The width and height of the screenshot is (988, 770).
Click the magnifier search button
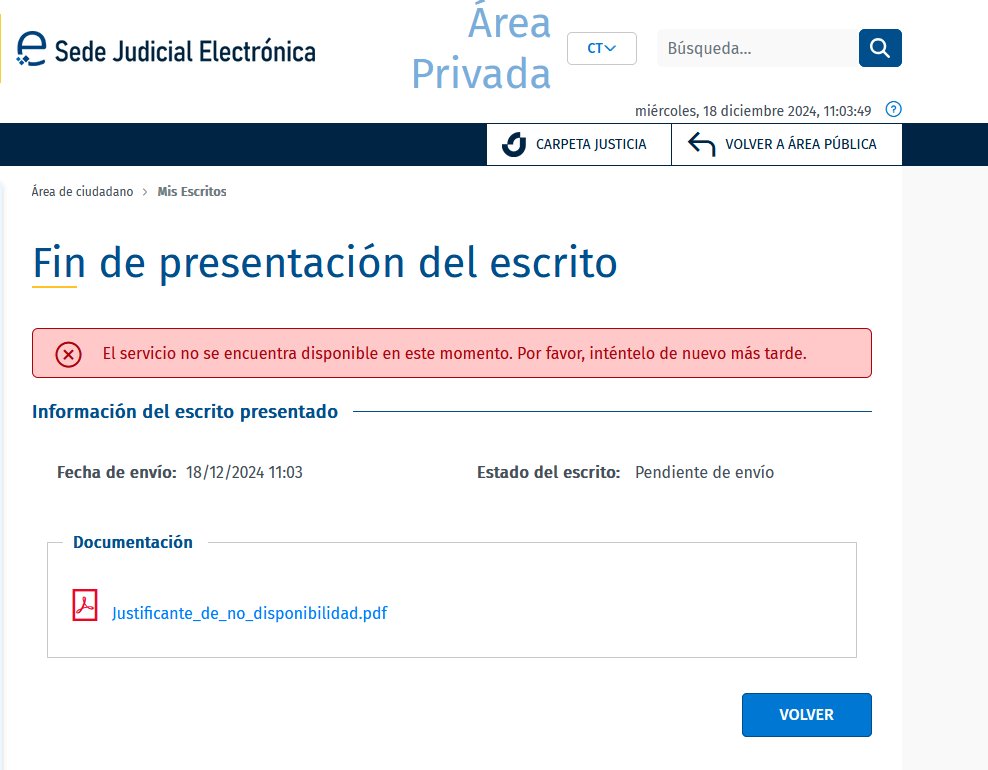[x=880, y=48]
